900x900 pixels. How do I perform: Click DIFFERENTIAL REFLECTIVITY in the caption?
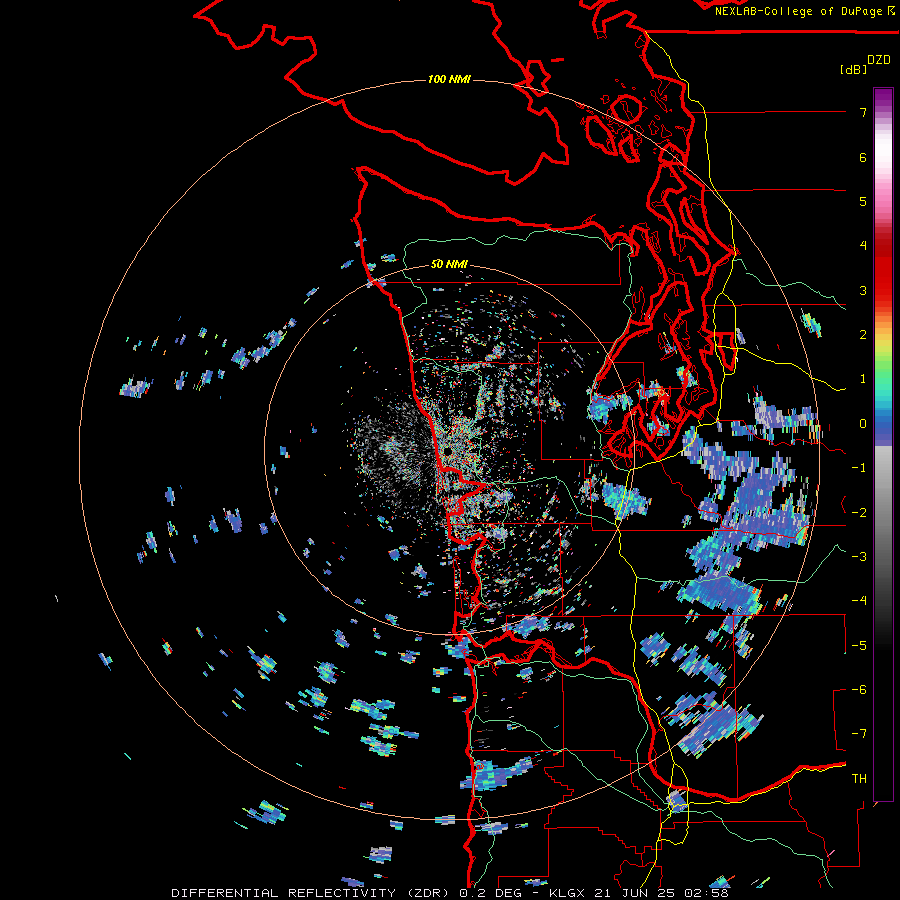tap(283, 893)
